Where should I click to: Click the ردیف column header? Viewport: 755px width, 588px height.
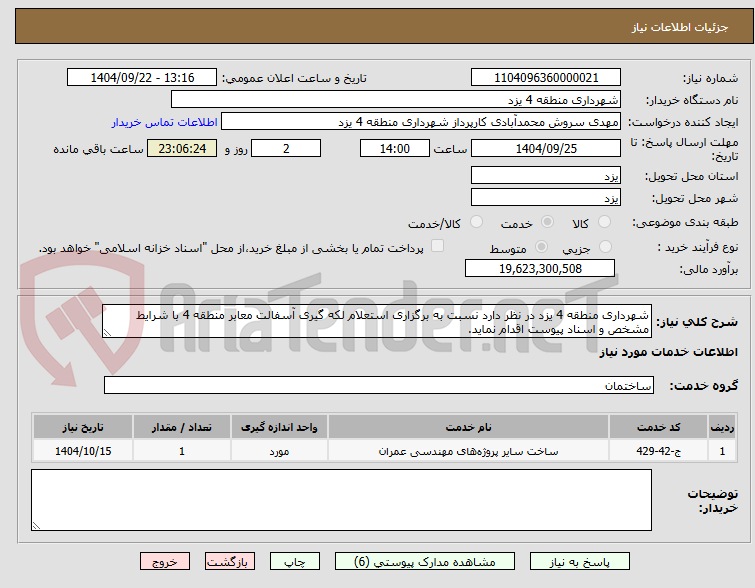[722, 427]
